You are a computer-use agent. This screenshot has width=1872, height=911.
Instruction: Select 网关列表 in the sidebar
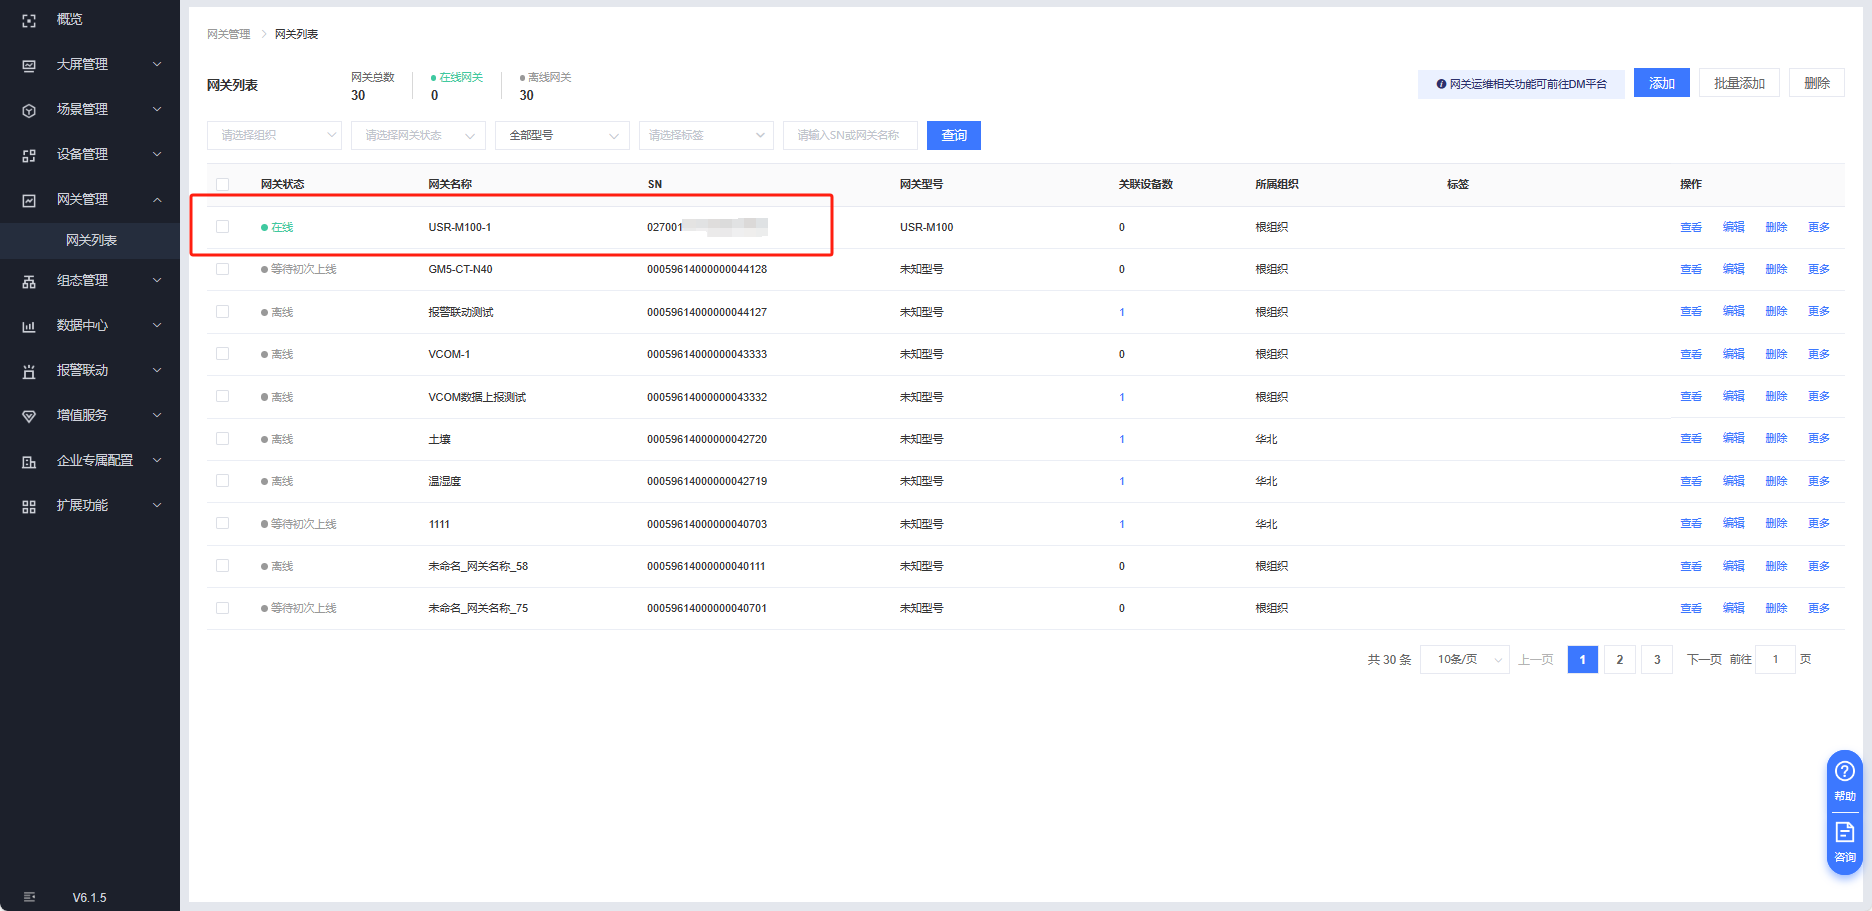click(91, 240)
